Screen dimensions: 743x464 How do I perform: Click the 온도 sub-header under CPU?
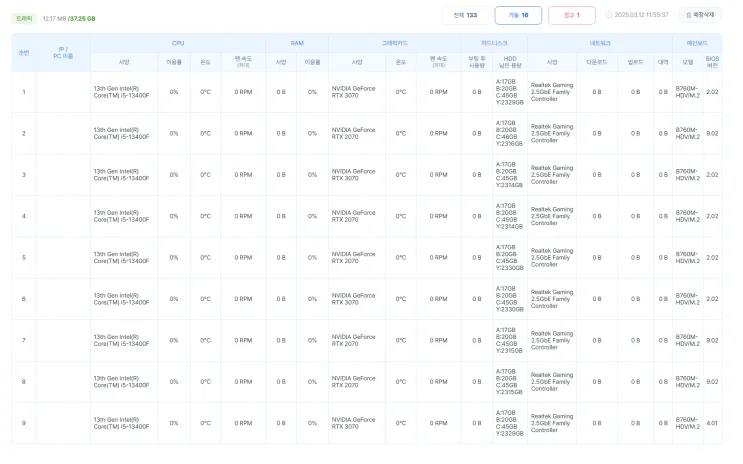tap(205, 62)
